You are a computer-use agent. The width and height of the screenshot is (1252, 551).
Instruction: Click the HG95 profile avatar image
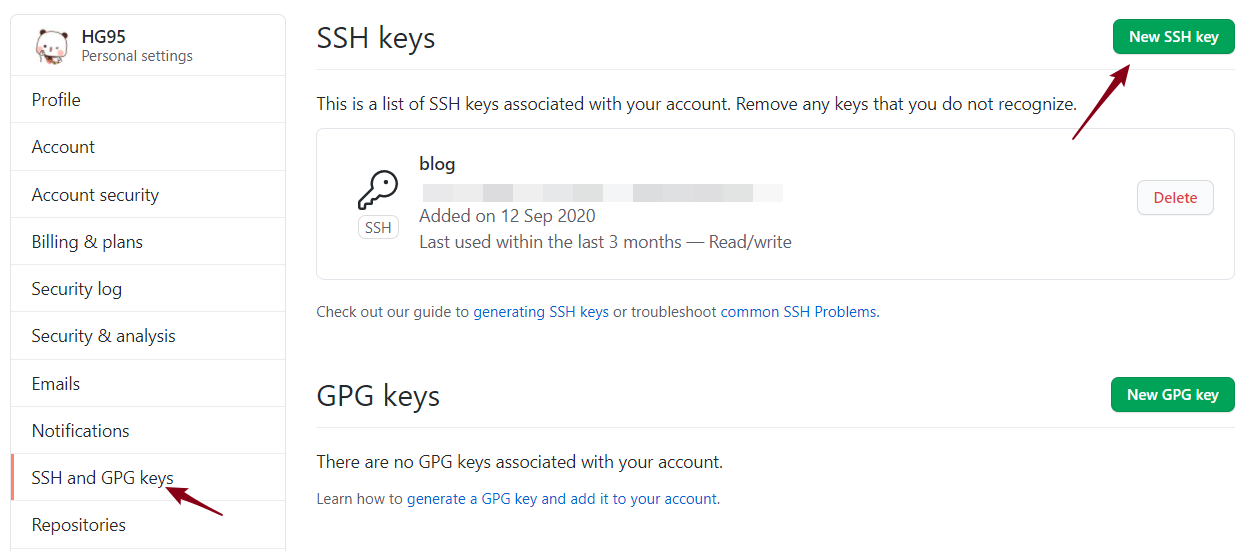51,46
